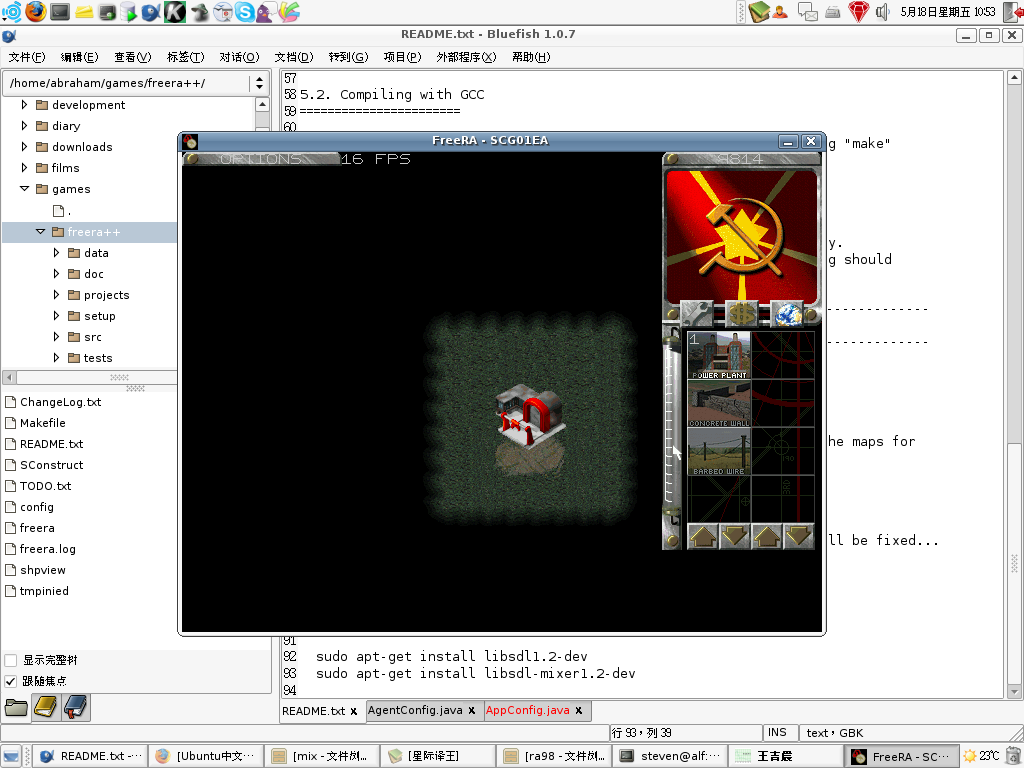Click the OPTIONS button in FreeRA
This screenshot has height=768, width=1024.
click(x=261, y=159)
